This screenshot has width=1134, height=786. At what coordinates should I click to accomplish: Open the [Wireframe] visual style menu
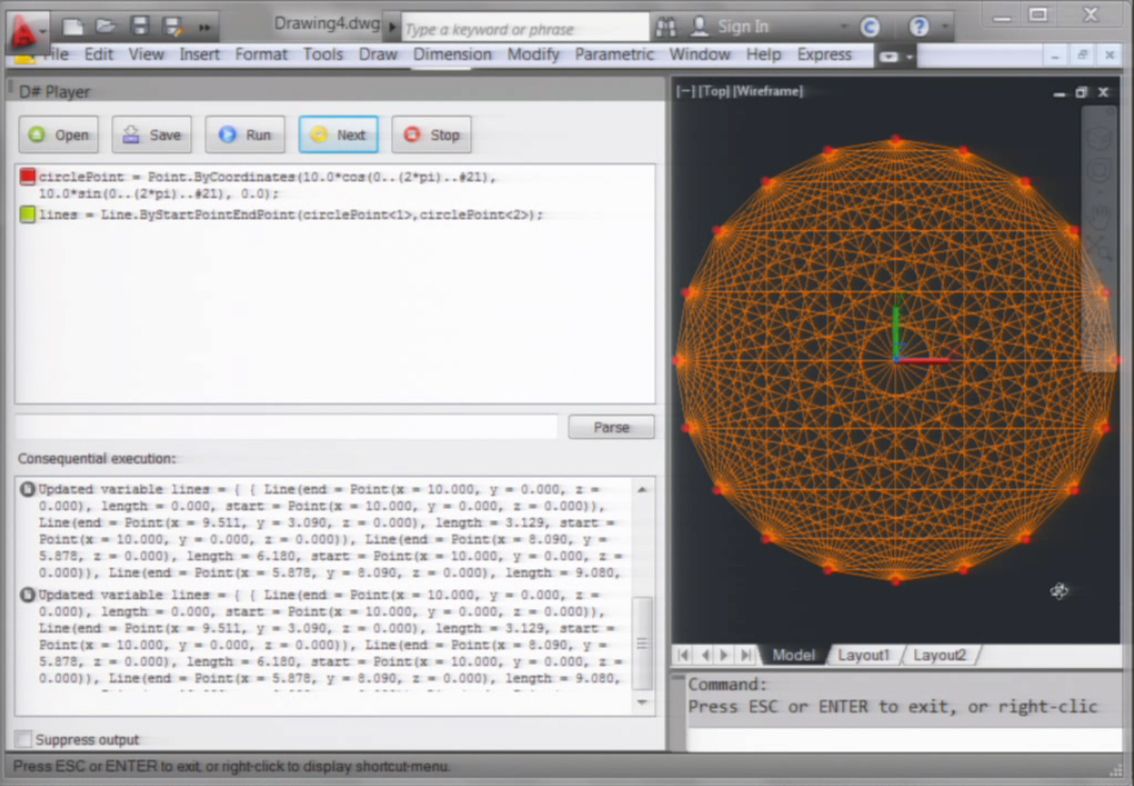(x=769, y=91)
